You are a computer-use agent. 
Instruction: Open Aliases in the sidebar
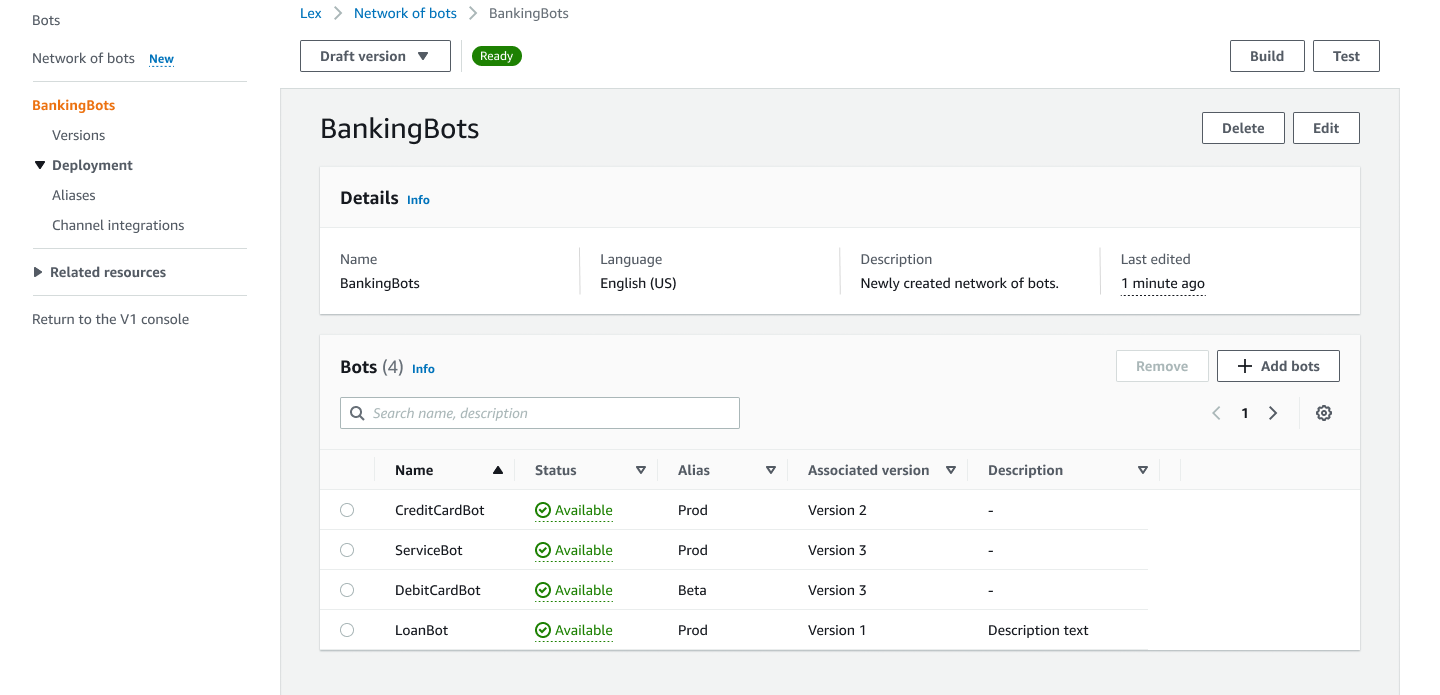point(74,195)
